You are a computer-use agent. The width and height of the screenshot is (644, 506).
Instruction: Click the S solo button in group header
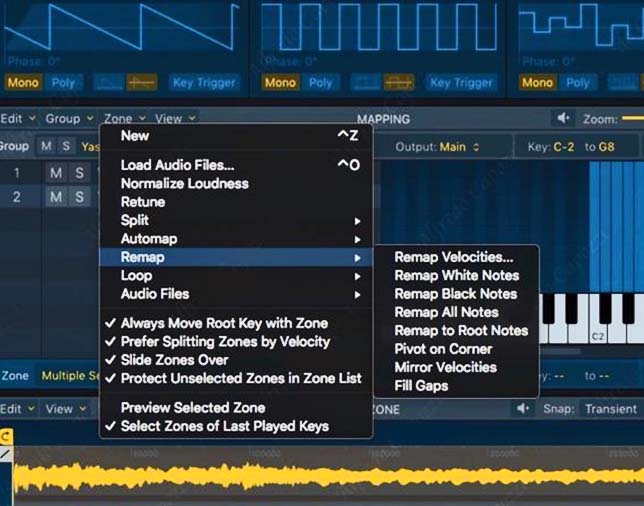(66, 146)
